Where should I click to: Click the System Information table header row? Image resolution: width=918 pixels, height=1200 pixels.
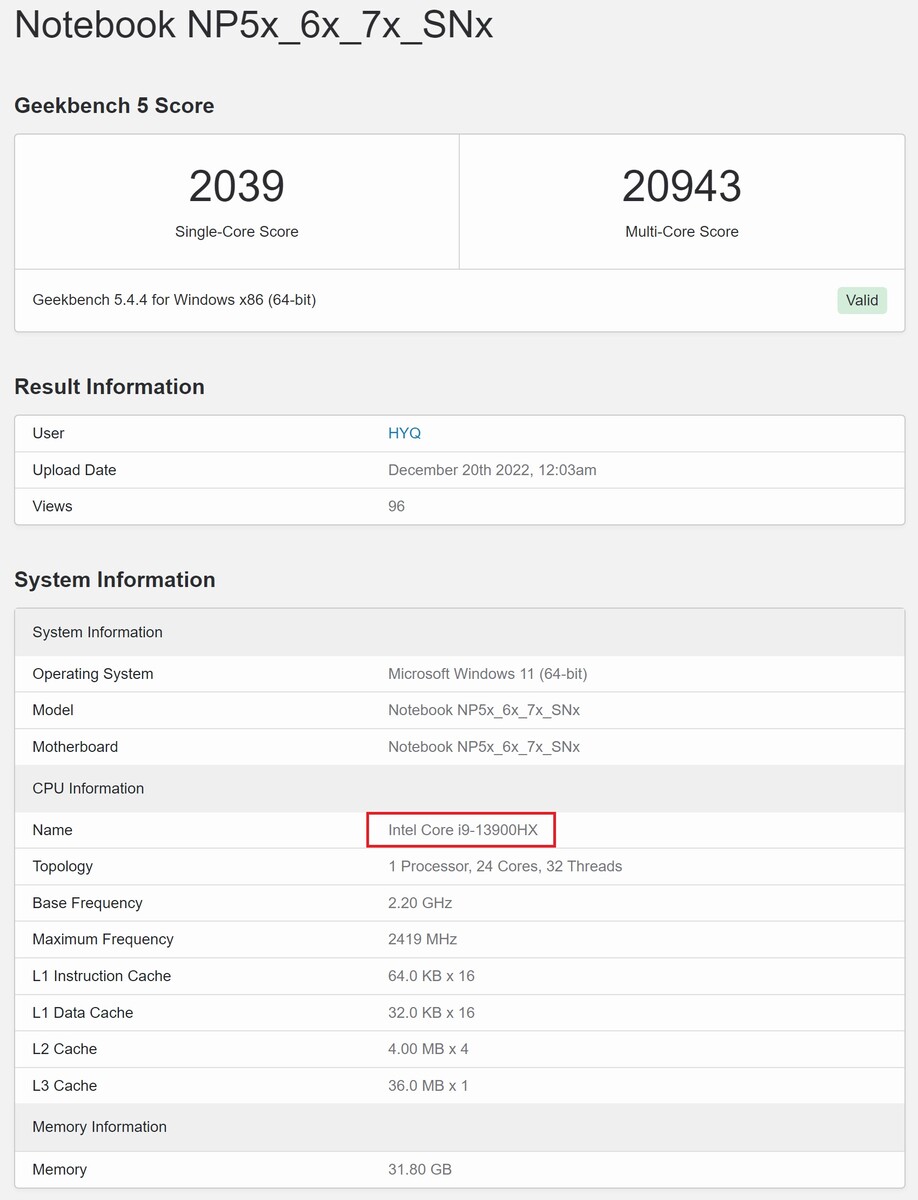click(x=459, y=632)
